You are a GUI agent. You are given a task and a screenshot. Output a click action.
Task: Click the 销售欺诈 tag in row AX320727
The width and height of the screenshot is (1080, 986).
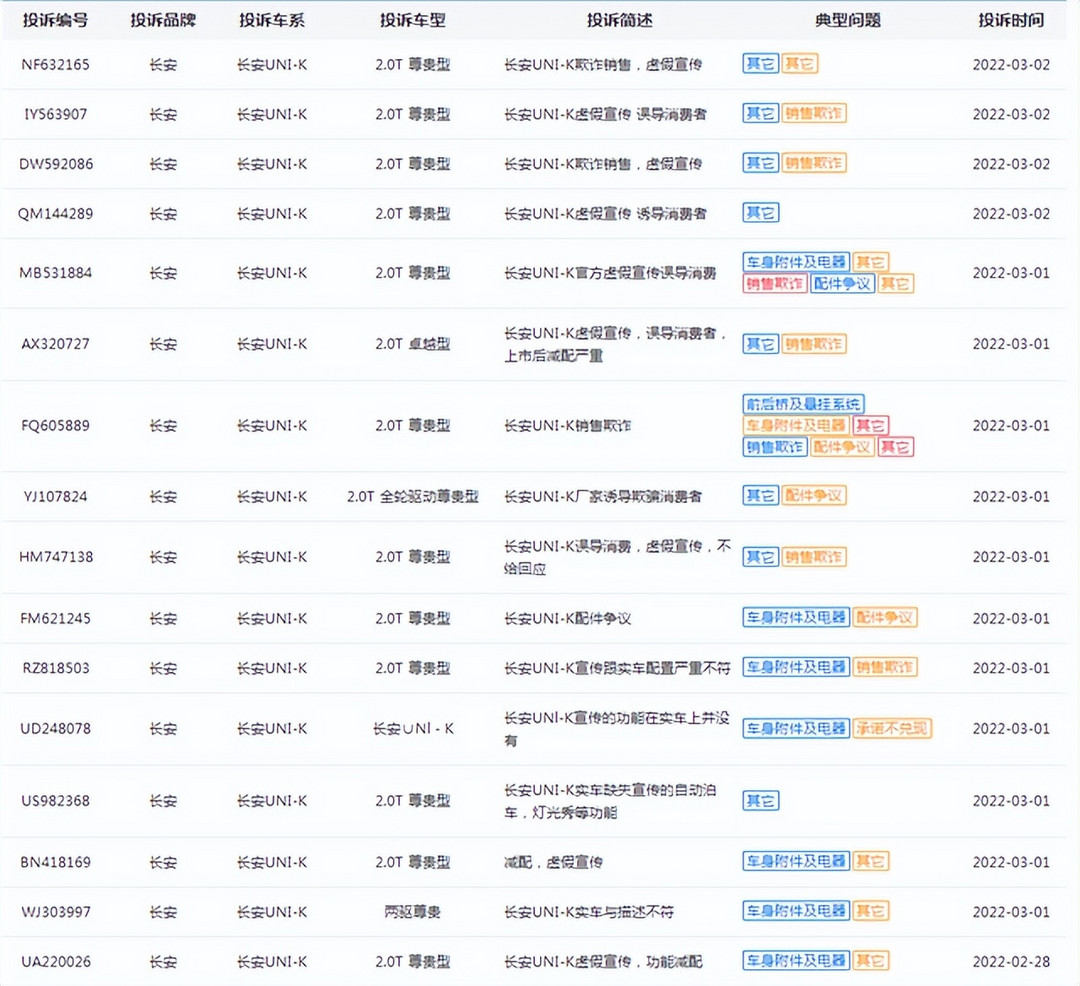click(813, 344)
